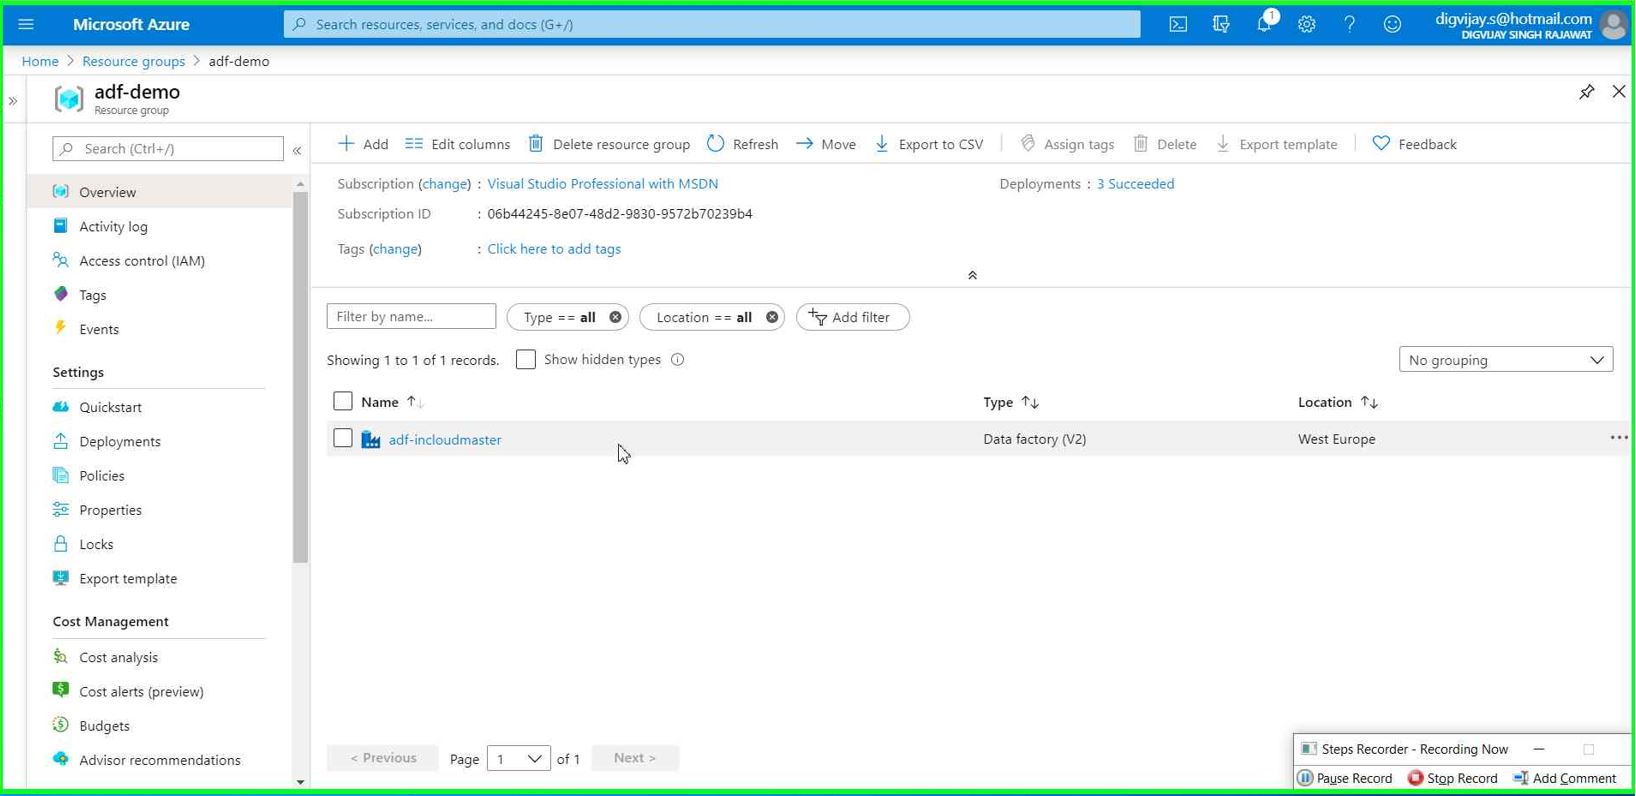Click the top search resources box
The width and height of the screenshot is (1636, 796).
[712, 24]
